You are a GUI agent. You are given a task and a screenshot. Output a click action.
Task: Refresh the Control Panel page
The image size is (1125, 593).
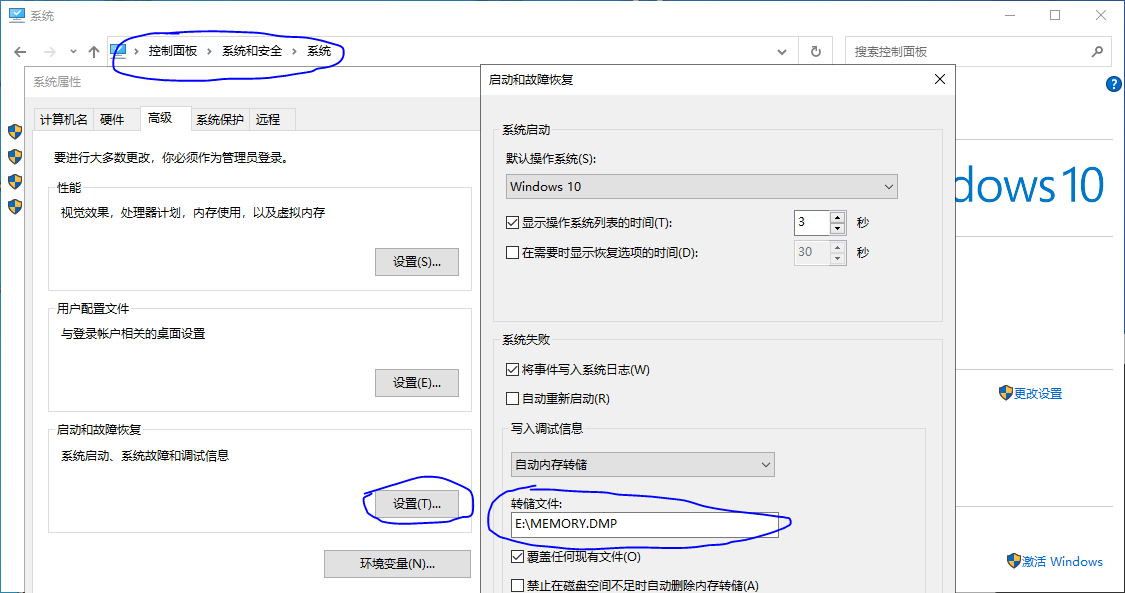pyautogui.click(x=815, y=52)
